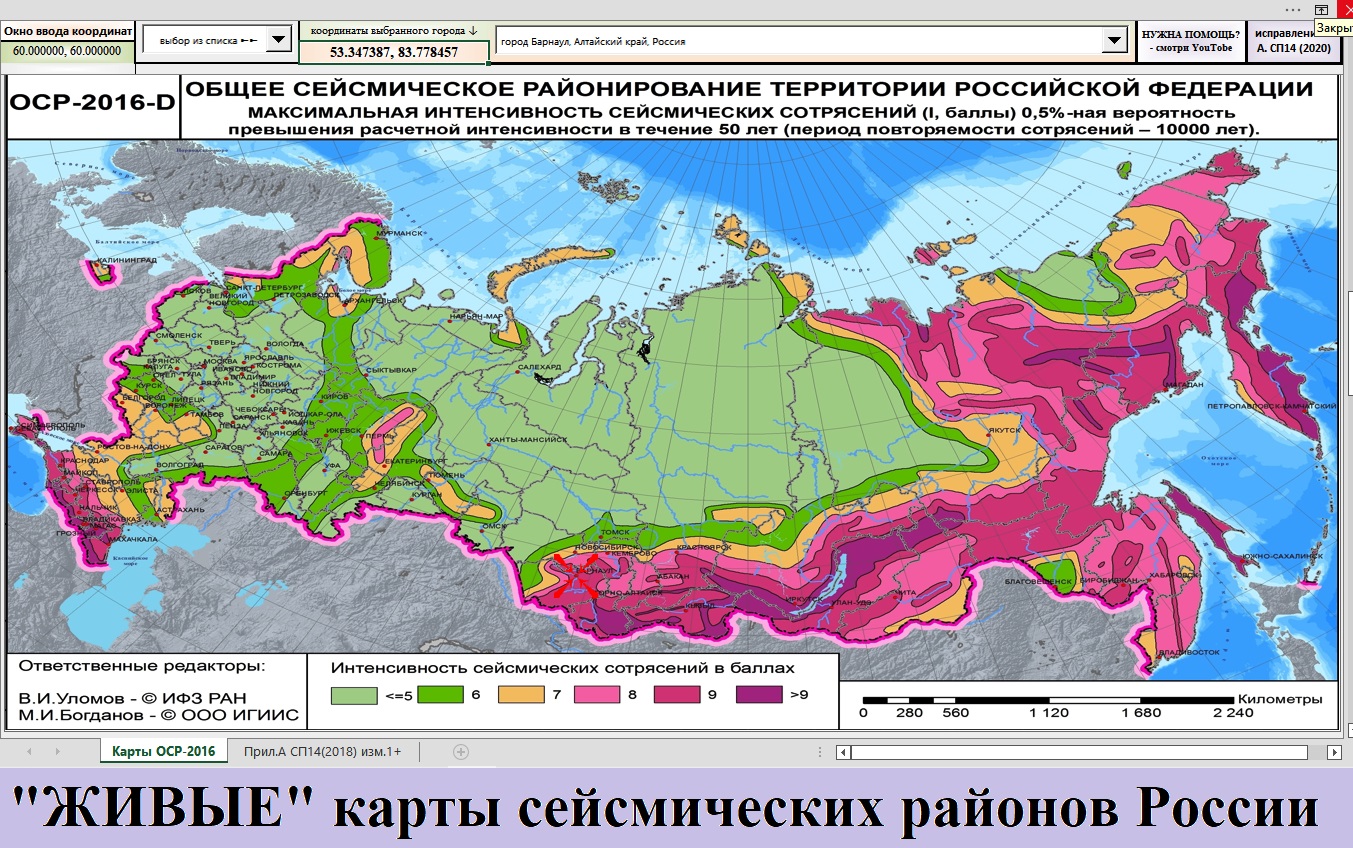The width and height of the screenshot is (1353, 848).
Task: Add a new sheet with plus icon
Action: click(x=460, y=752)
